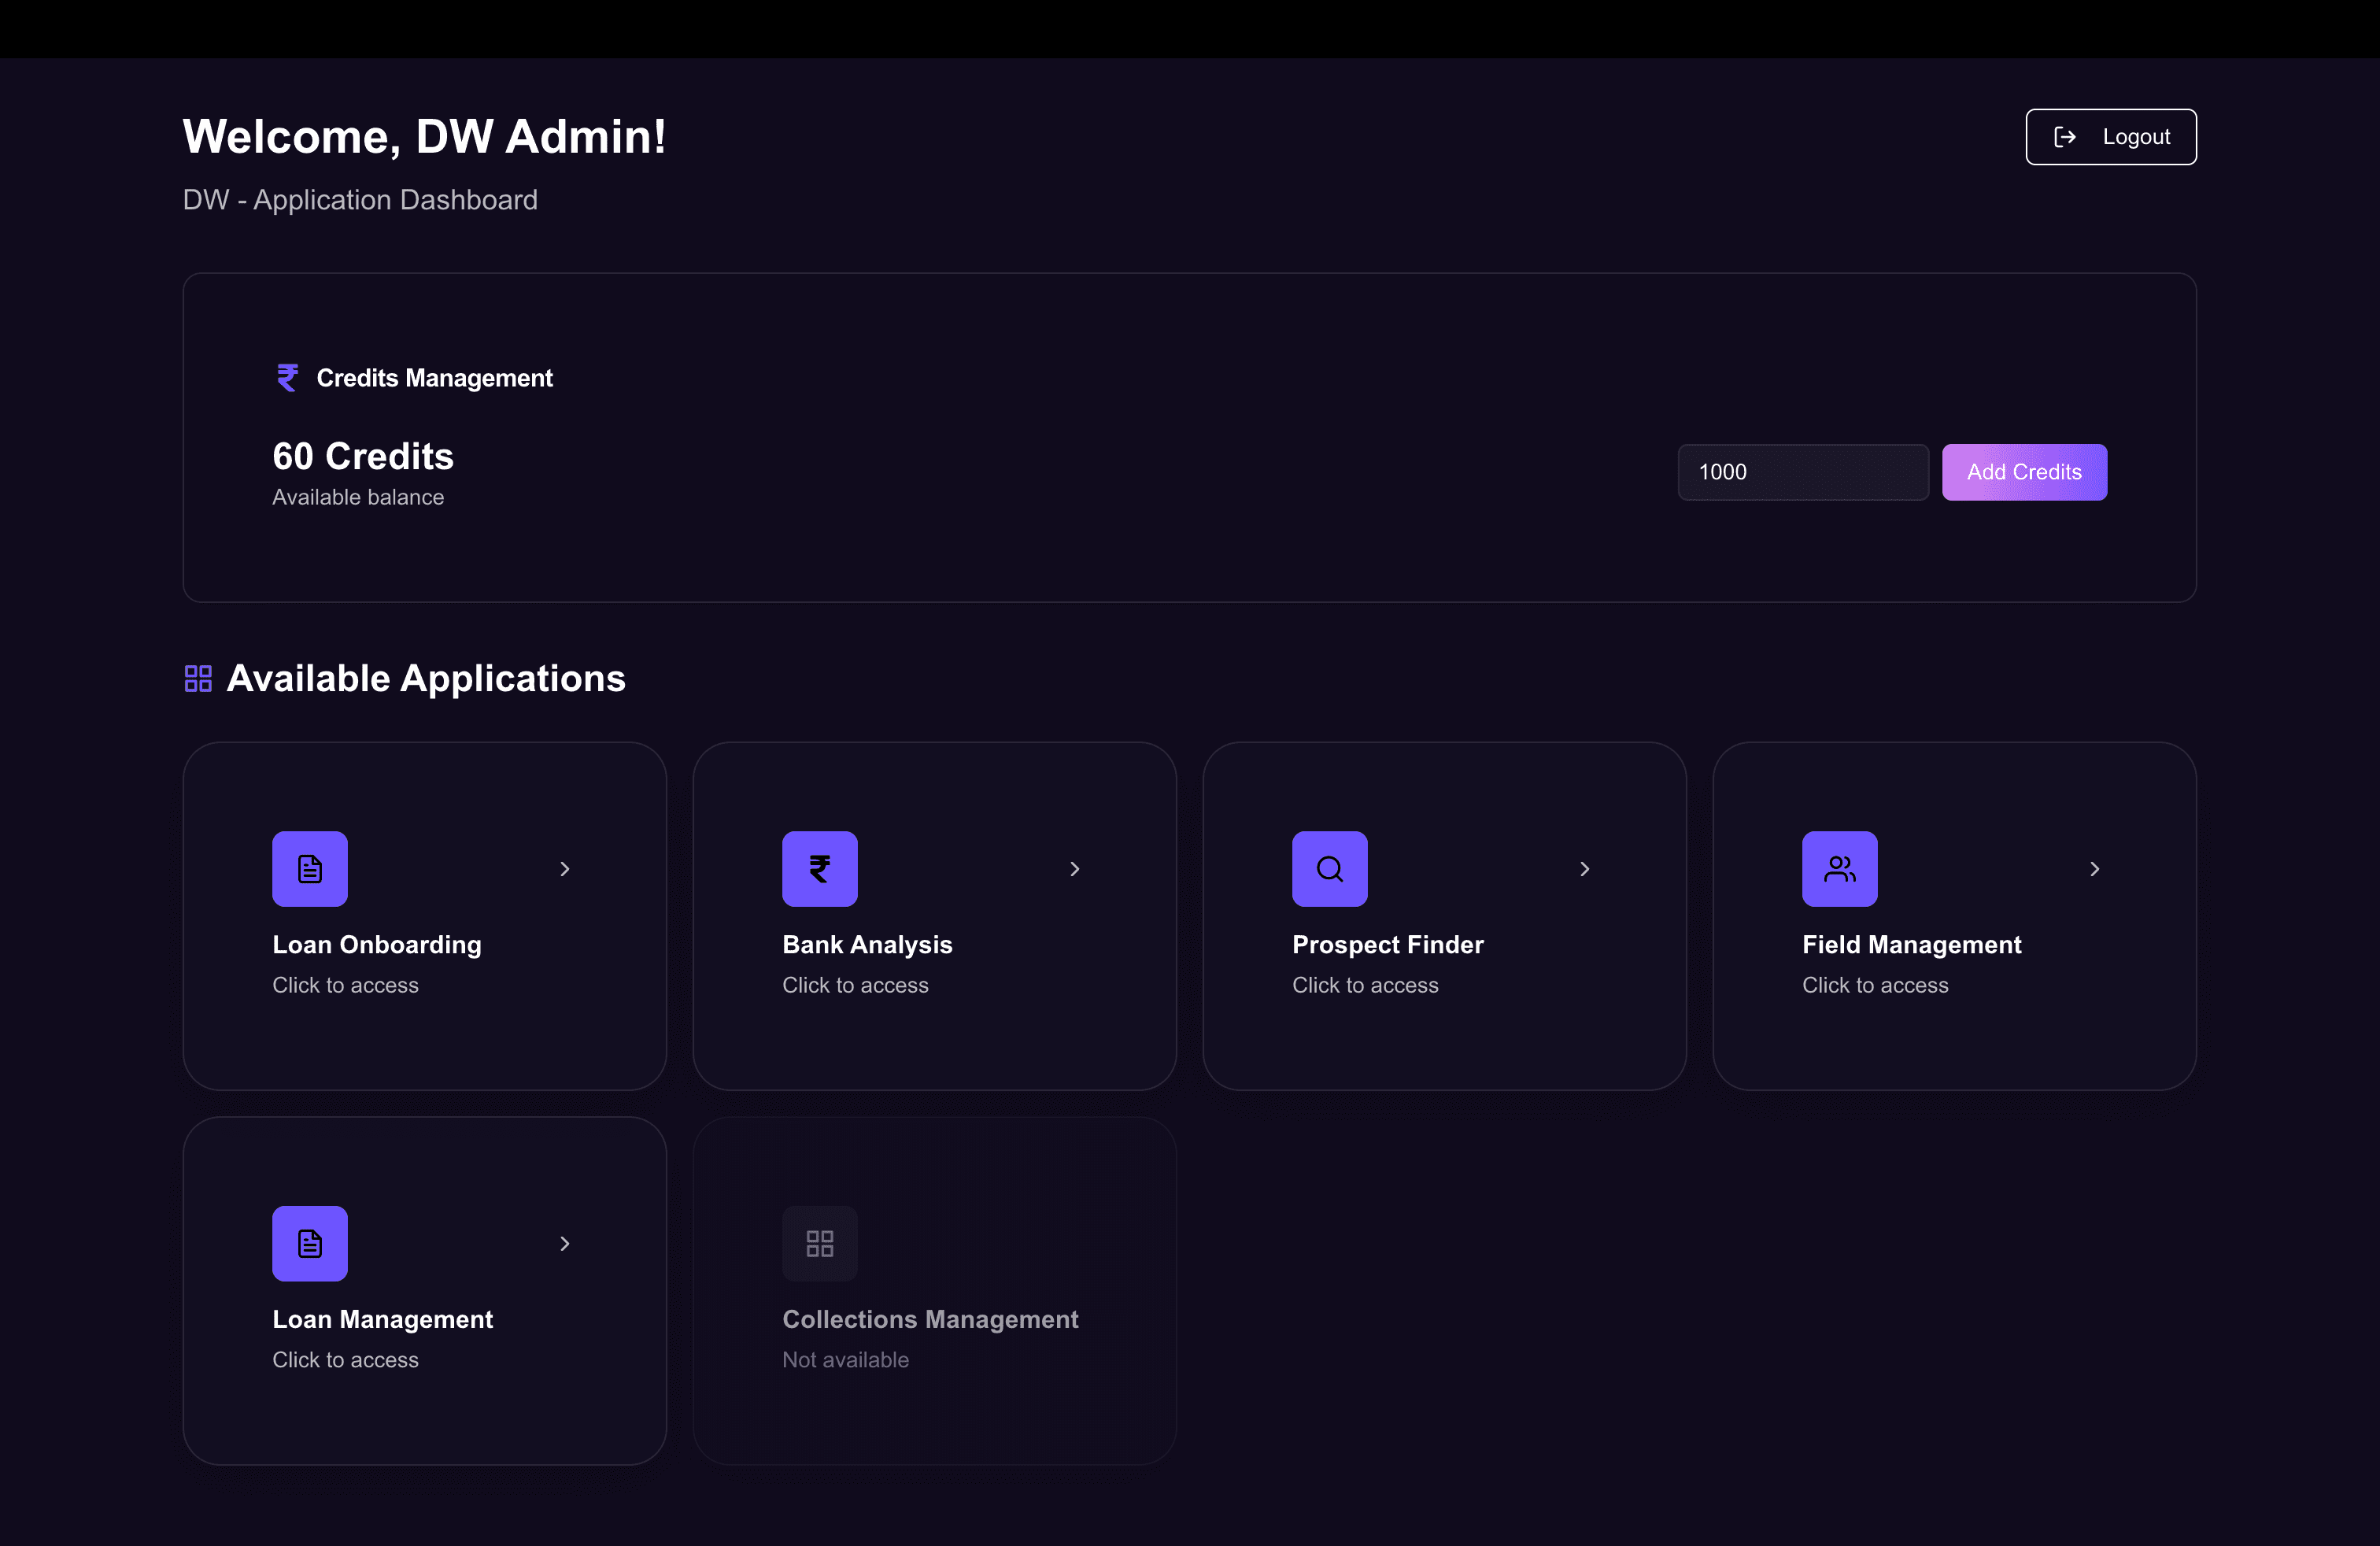The height and width of the screenshot is (1546, 2380).
Task: Click the magnifier icon on Prospect Finder
Action: (x=1329, y=868)
